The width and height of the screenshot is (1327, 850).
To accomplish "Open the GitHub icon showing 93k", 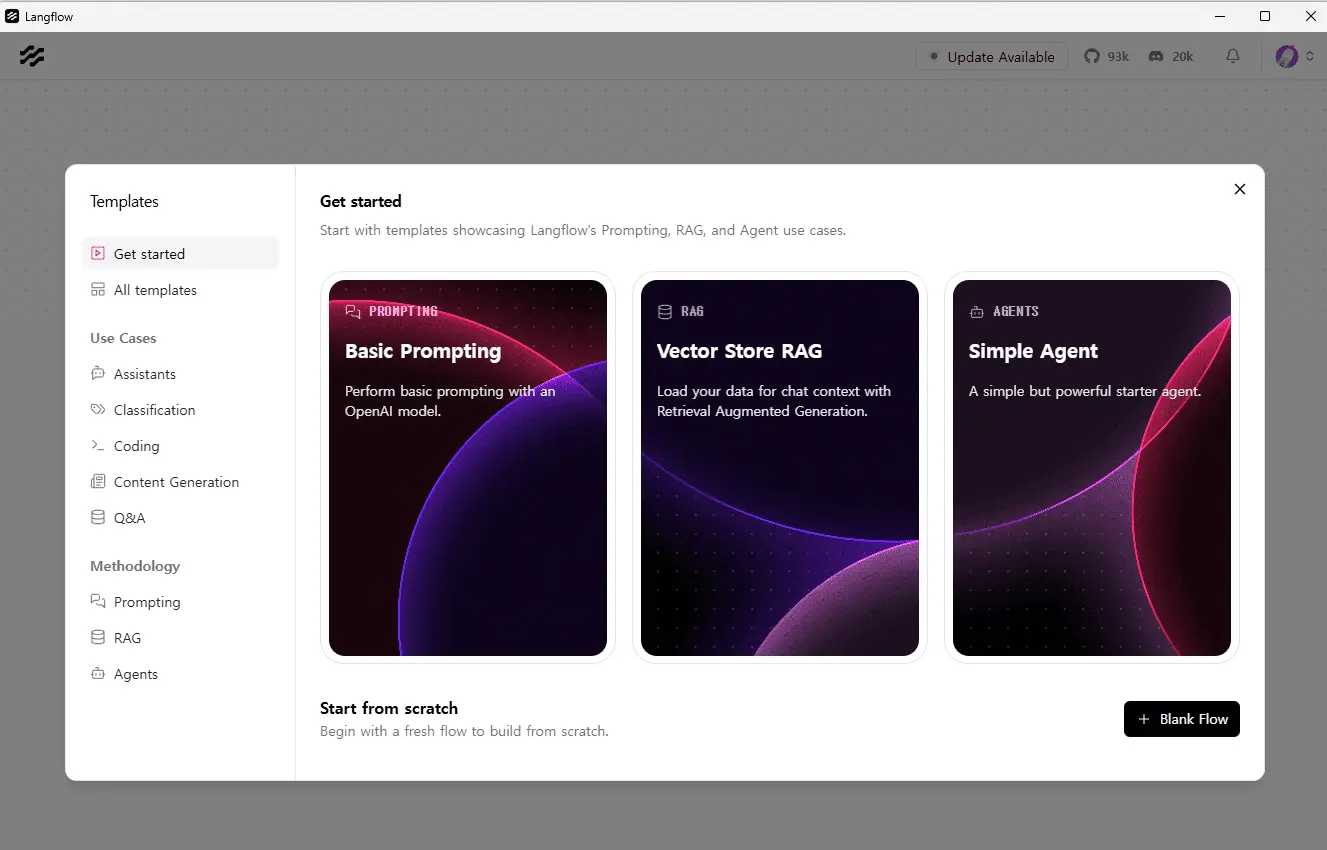I will [1091, 57].
